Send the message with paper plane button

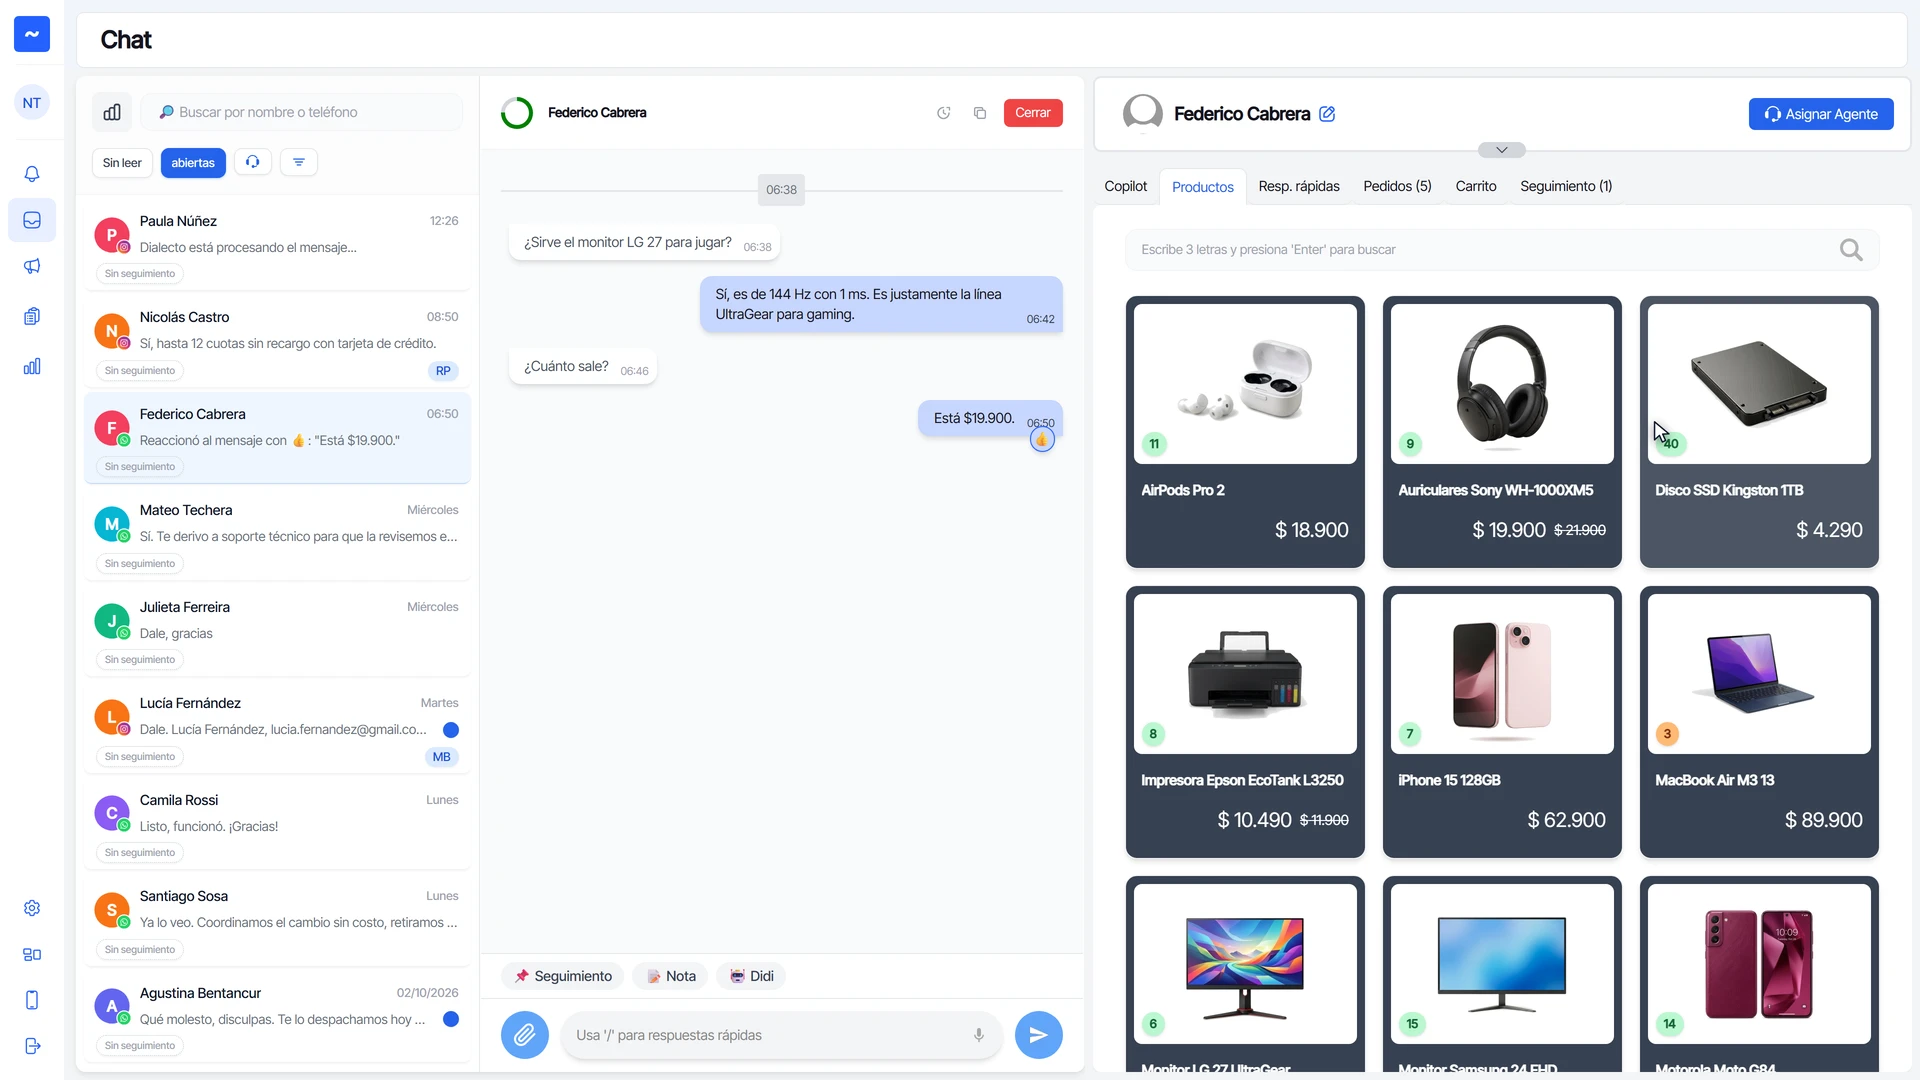[1039, 1035]
